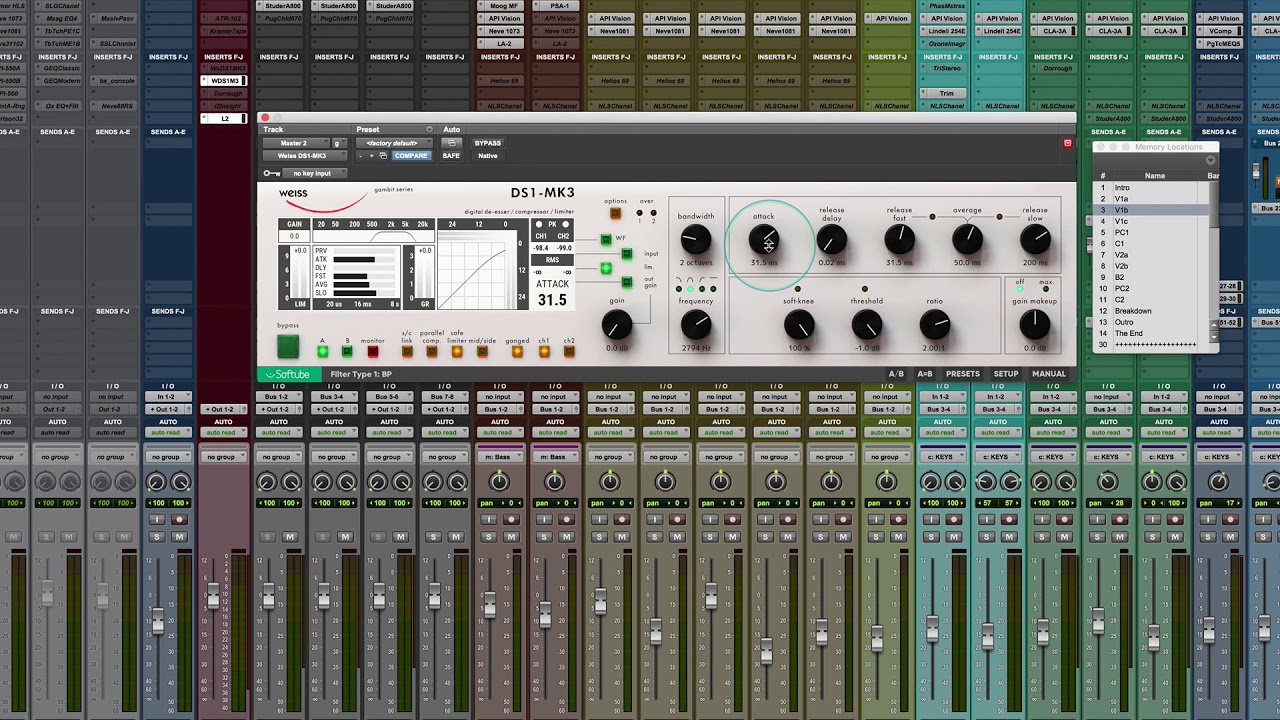Toggle the safe limiter button

[x=457, y=352]
